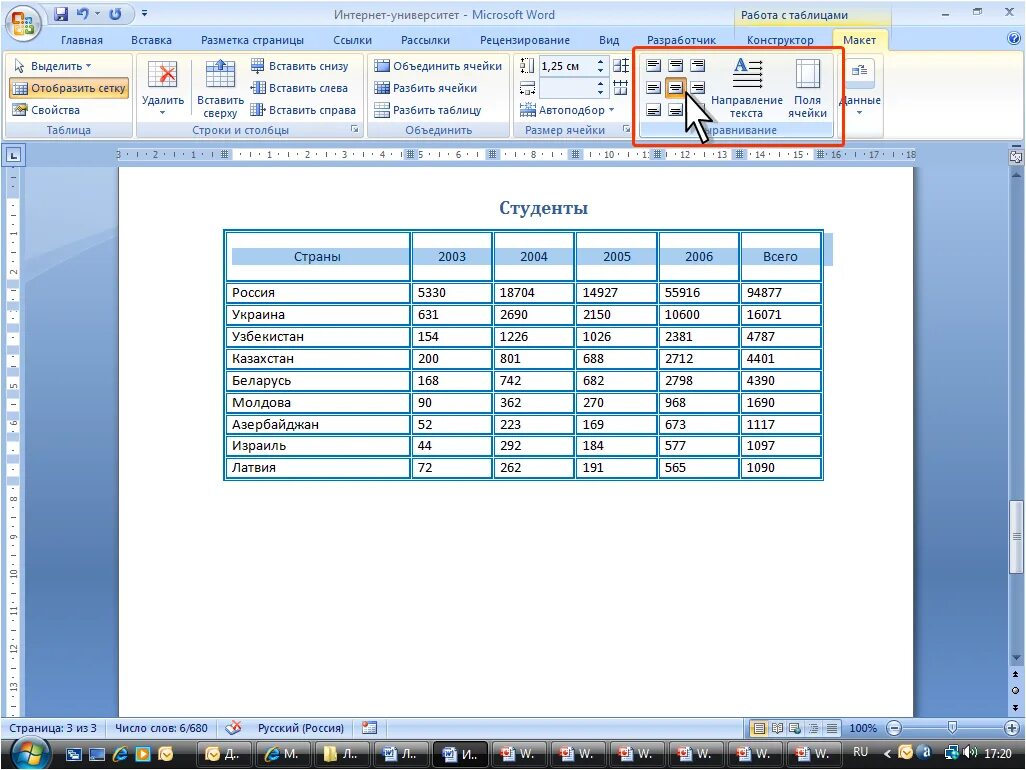Click the Казахстан table cell
The width and height of the screenshot is (1026, 770).
coord(317,359)
